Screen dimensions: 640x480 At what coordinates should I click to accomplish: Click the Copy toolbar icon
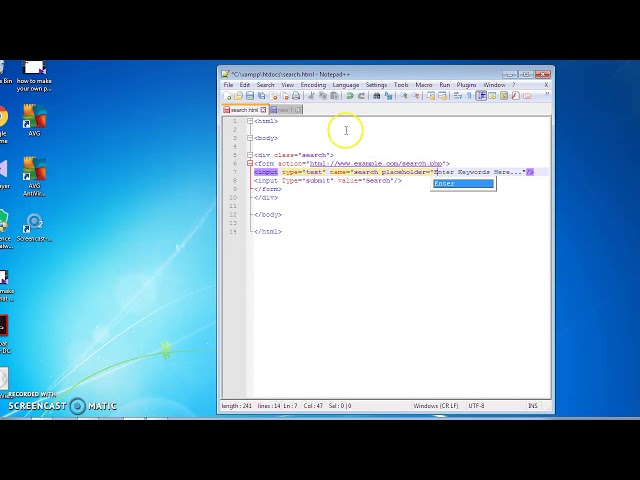[x=323, y=96]
